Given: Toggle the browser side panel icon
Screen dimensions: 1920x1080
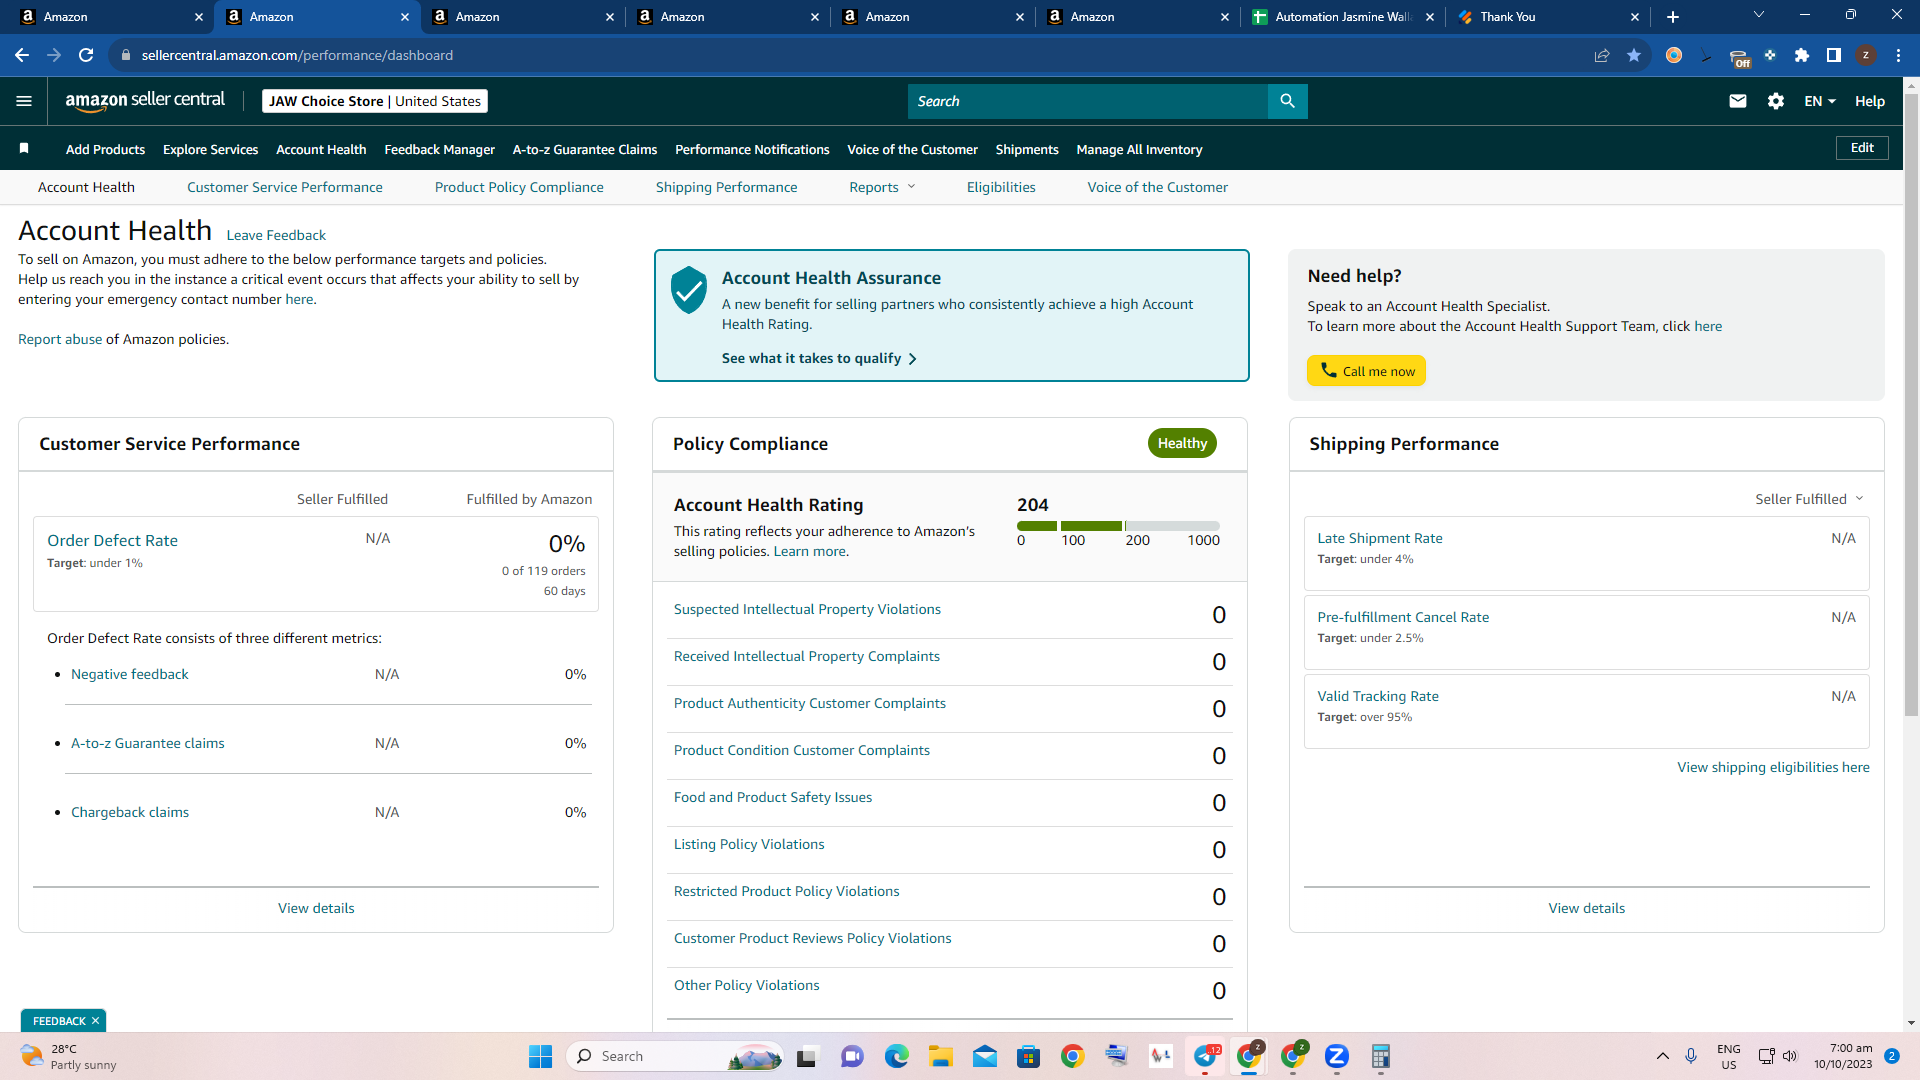Looking at the screenshot, I should [1834, 55].
